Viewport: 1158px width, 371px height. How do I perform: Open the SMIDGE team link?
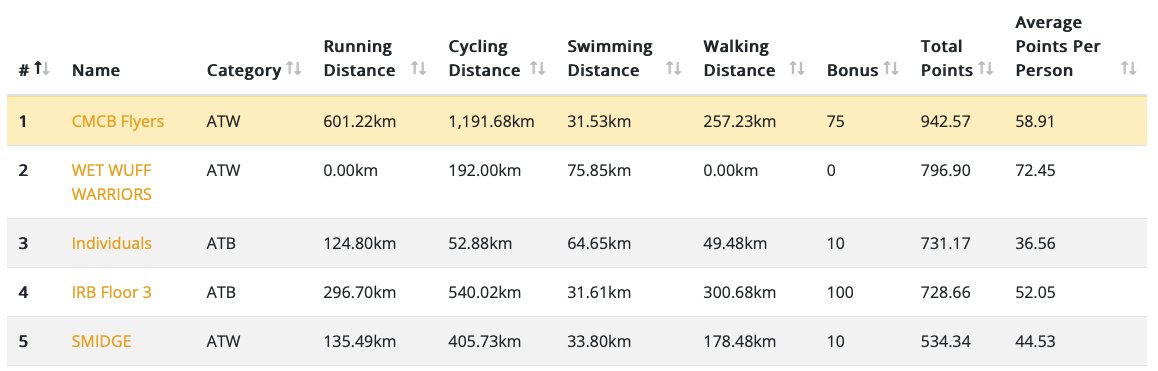coord(101,341)
